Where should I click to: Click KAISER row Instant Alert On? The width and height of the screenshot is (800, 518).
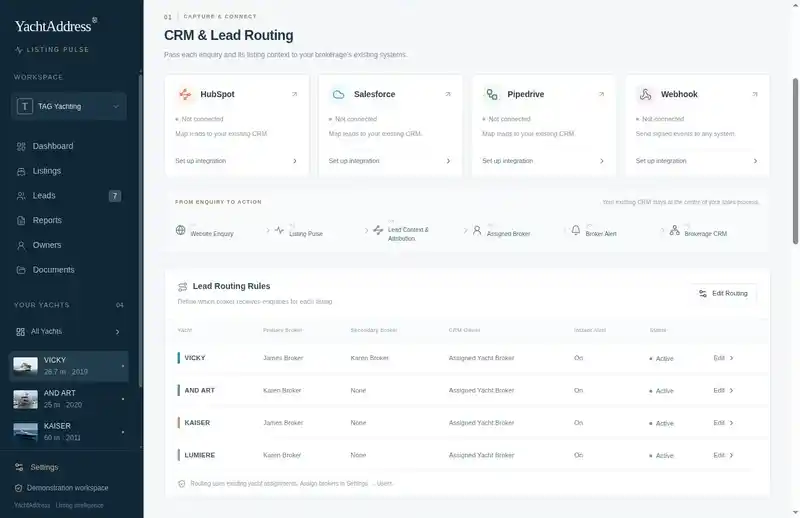578,423
